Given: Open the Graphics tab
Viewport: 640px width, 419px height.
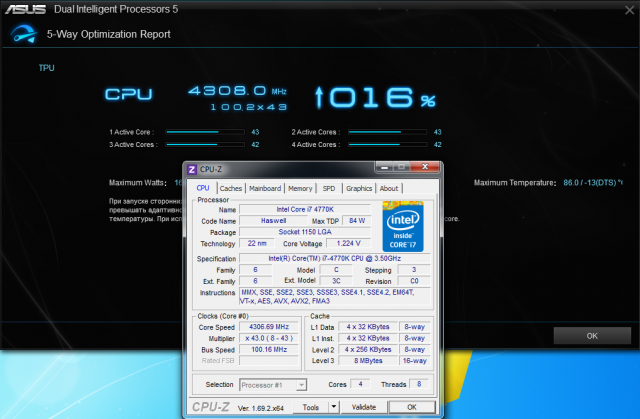Looking at the screenshot, I should pyautogui.click(x=359, y=188).
